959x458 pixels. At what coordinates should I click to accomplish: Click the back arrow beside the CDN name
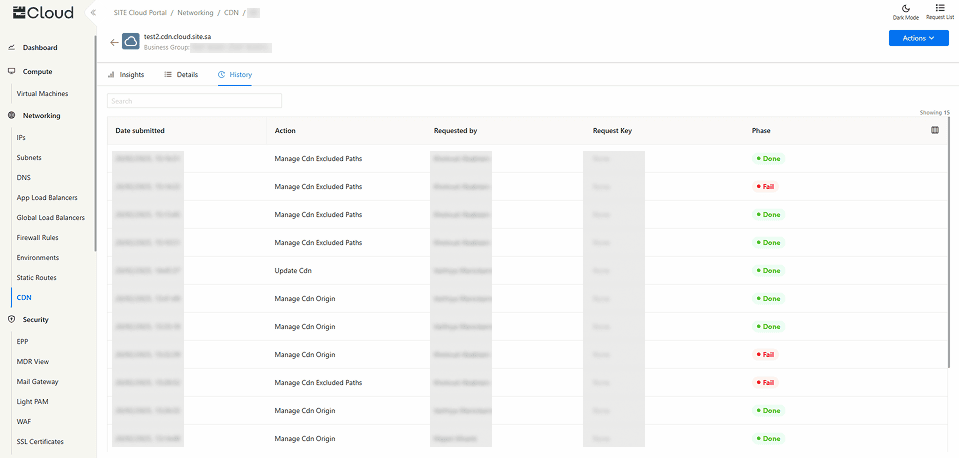pos(114,42)
